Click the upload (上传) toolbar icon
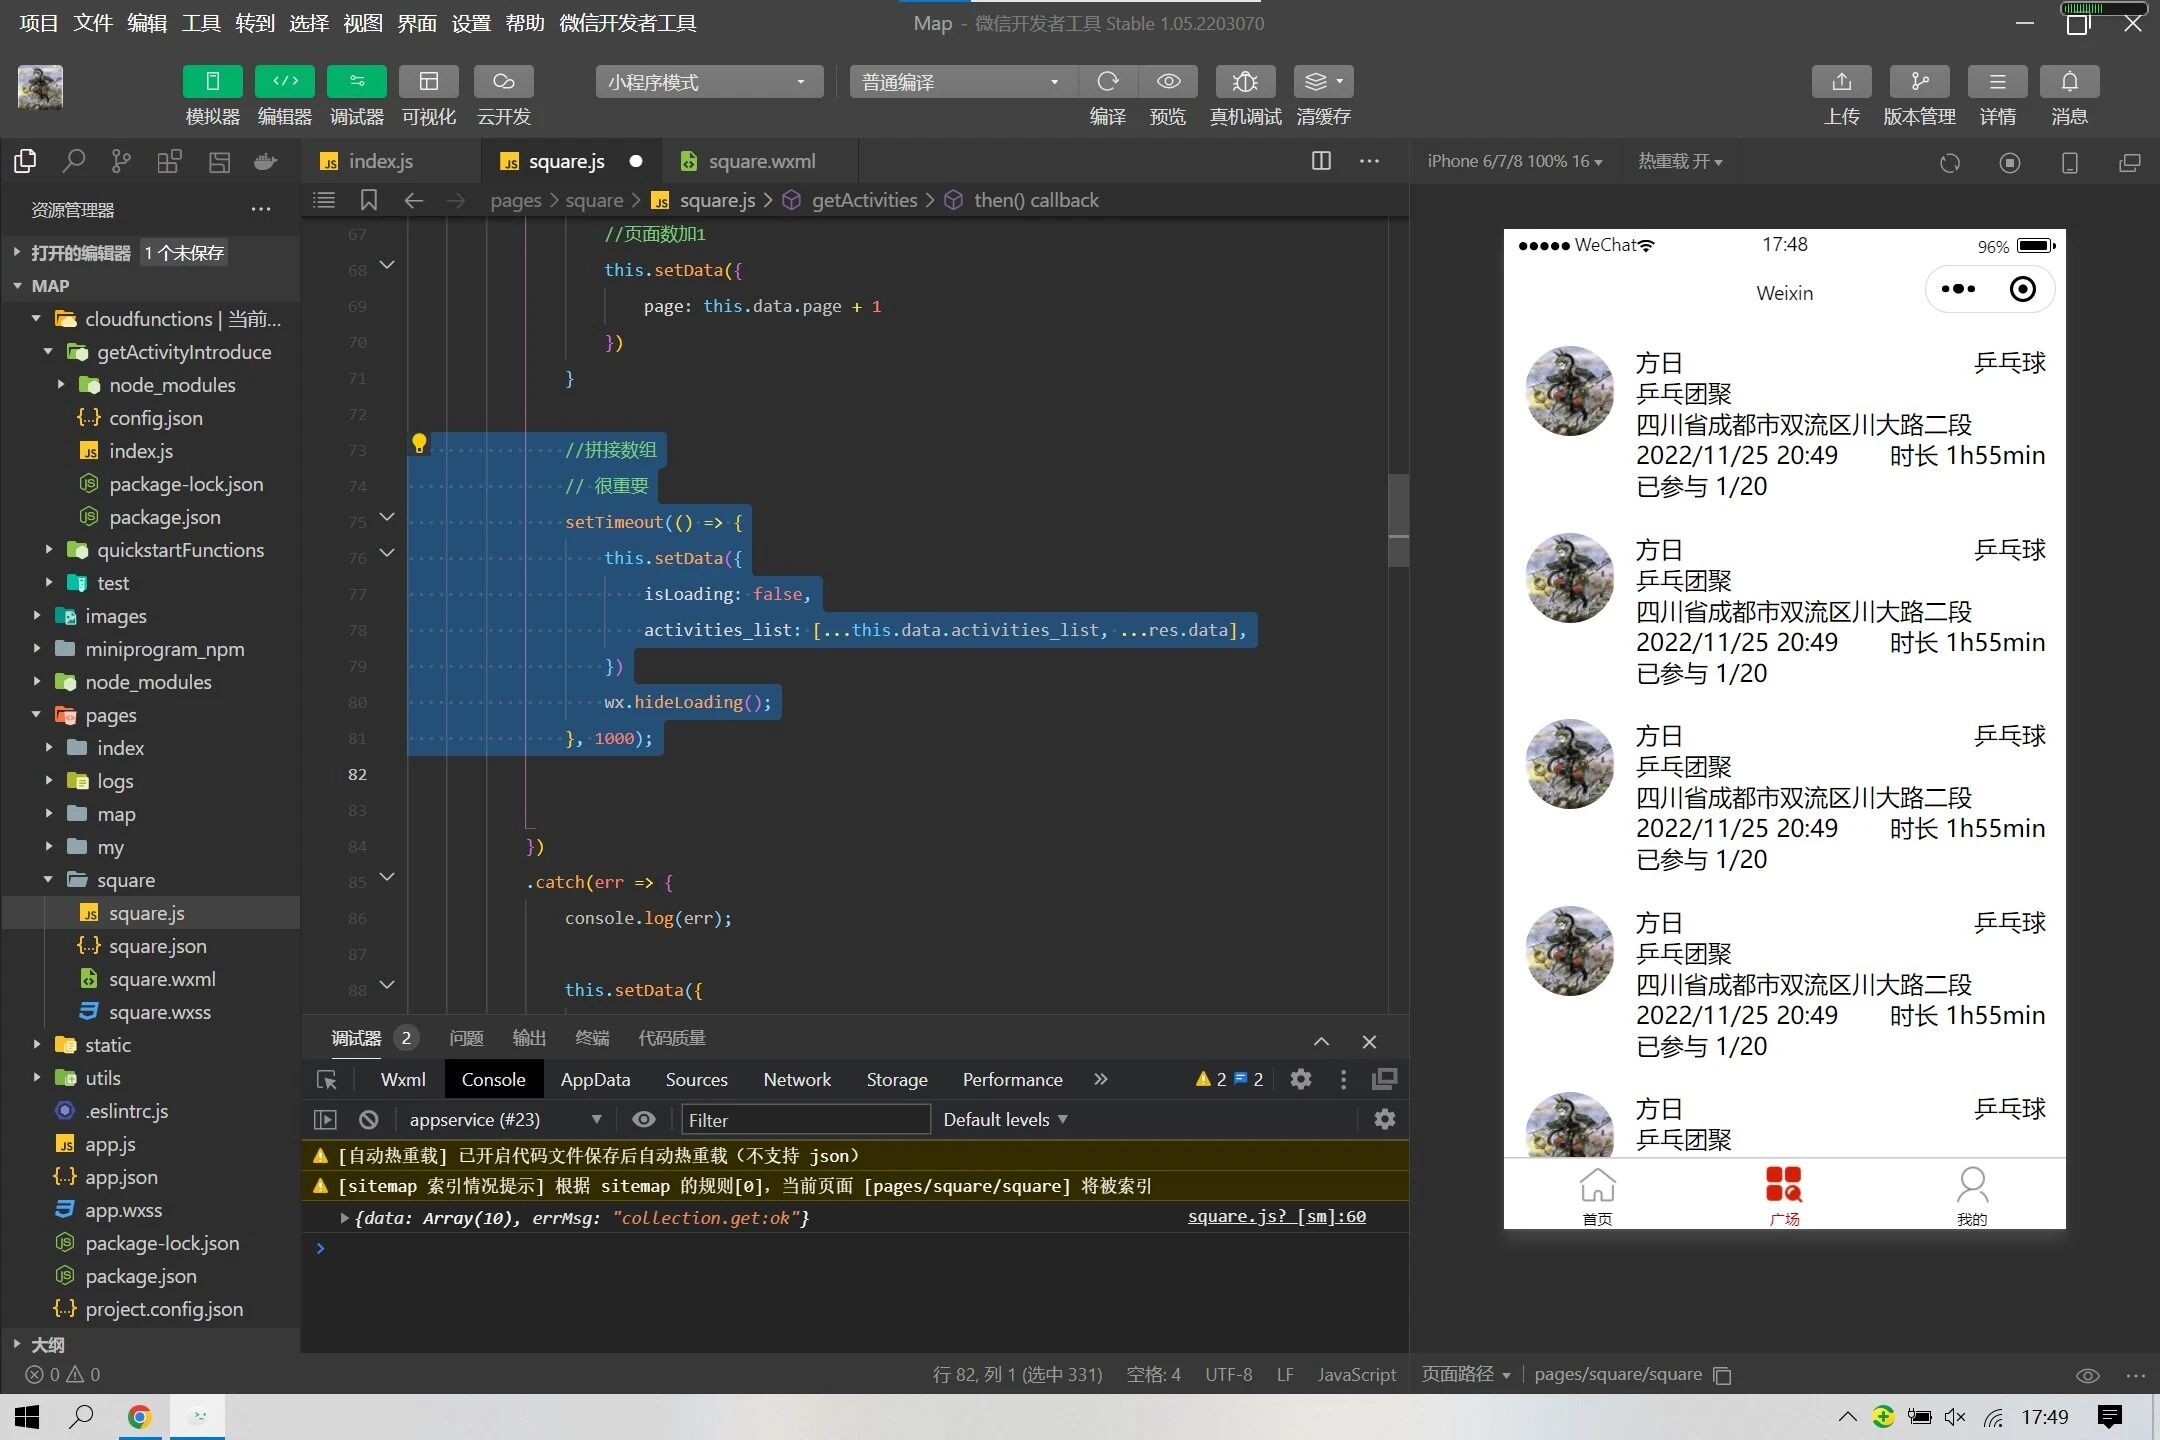 coord(1841,82)
